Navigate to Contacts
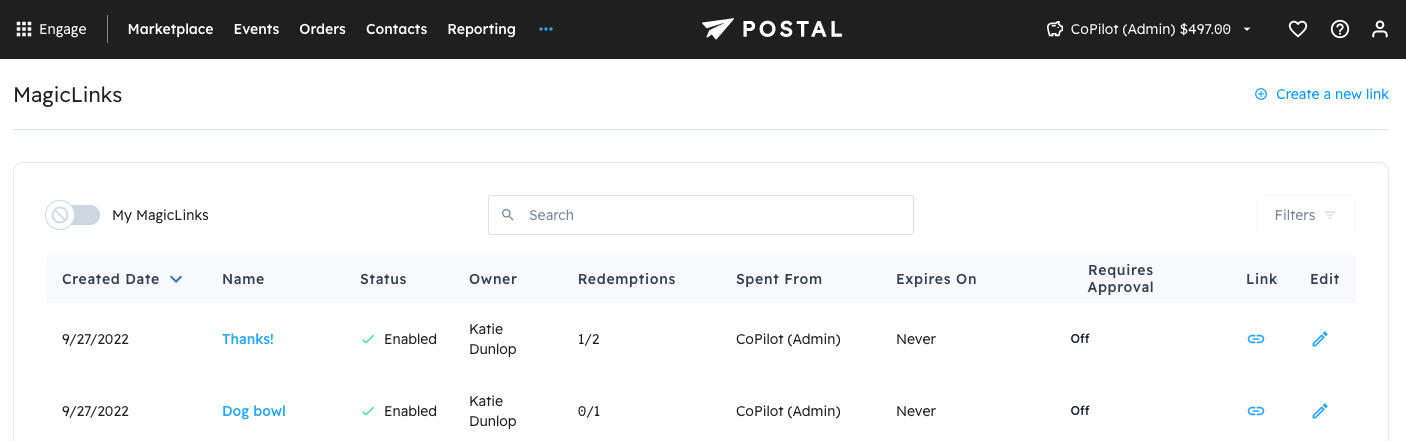 point(396,29)
